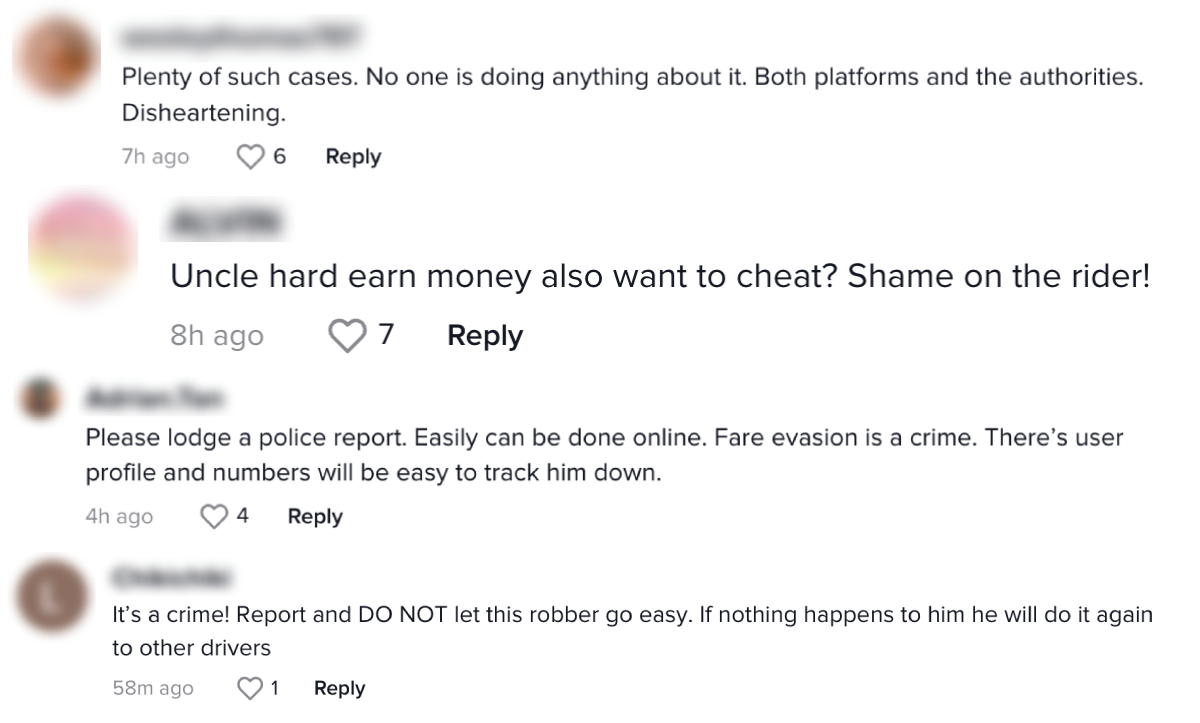
Task: Click blurred username above 'Plenty of such cases'
Action: [x=240, y=38]
